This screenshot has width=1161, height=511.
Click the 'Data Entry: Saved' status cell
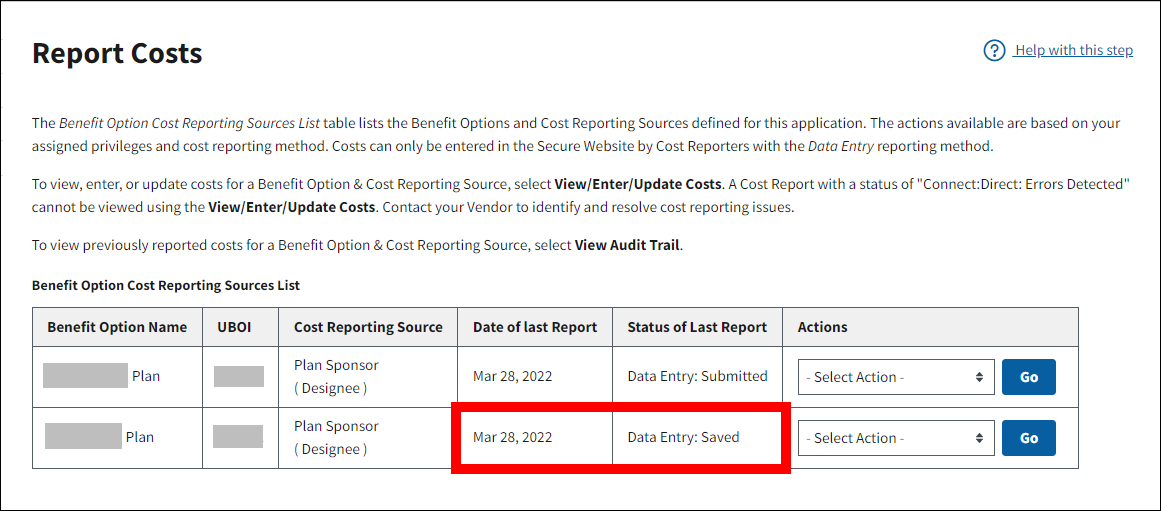[x=683, y=438]
